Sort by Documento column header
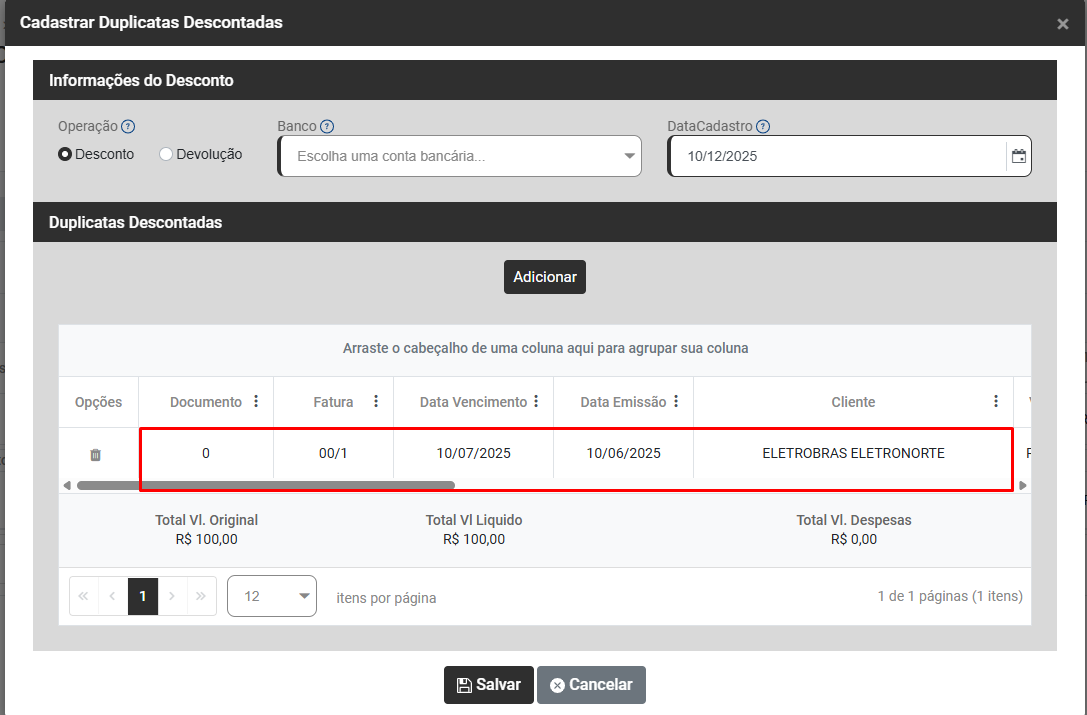 205,402
